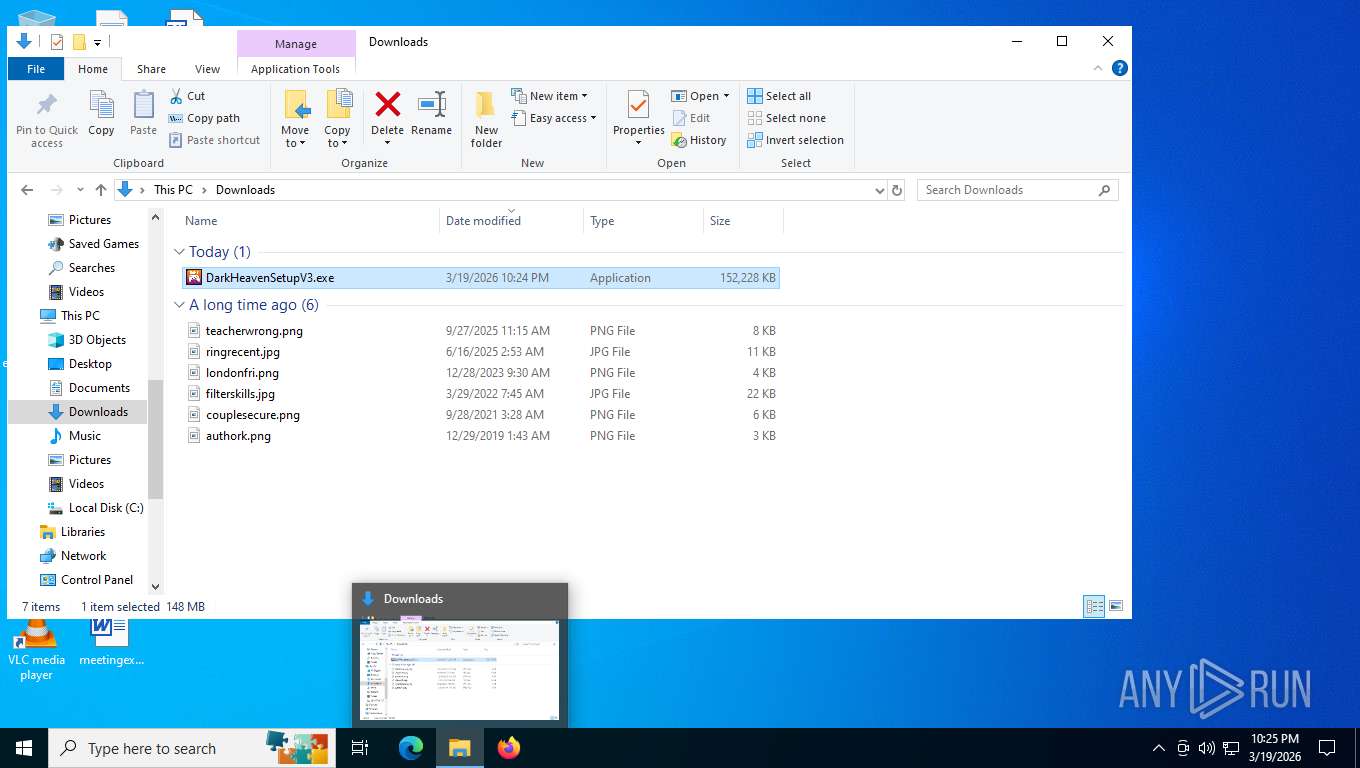Image resolution: width=1360 pixels, height=768 pixels.
Task: Click Select all
Action: 779,96
